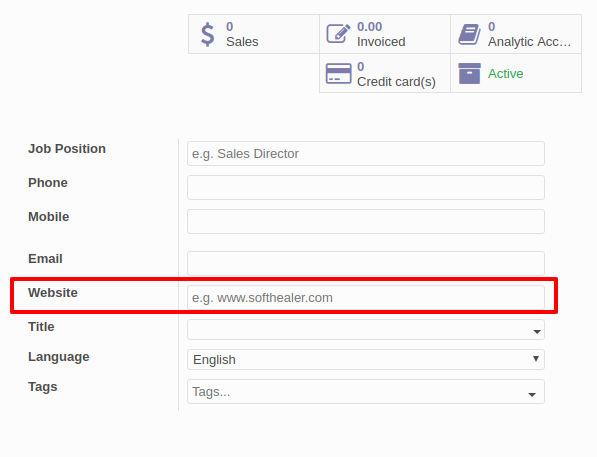This screenshot has width=597, height=457.
Task: Toggle the Active status button
Action: click(x=516, y=73)
